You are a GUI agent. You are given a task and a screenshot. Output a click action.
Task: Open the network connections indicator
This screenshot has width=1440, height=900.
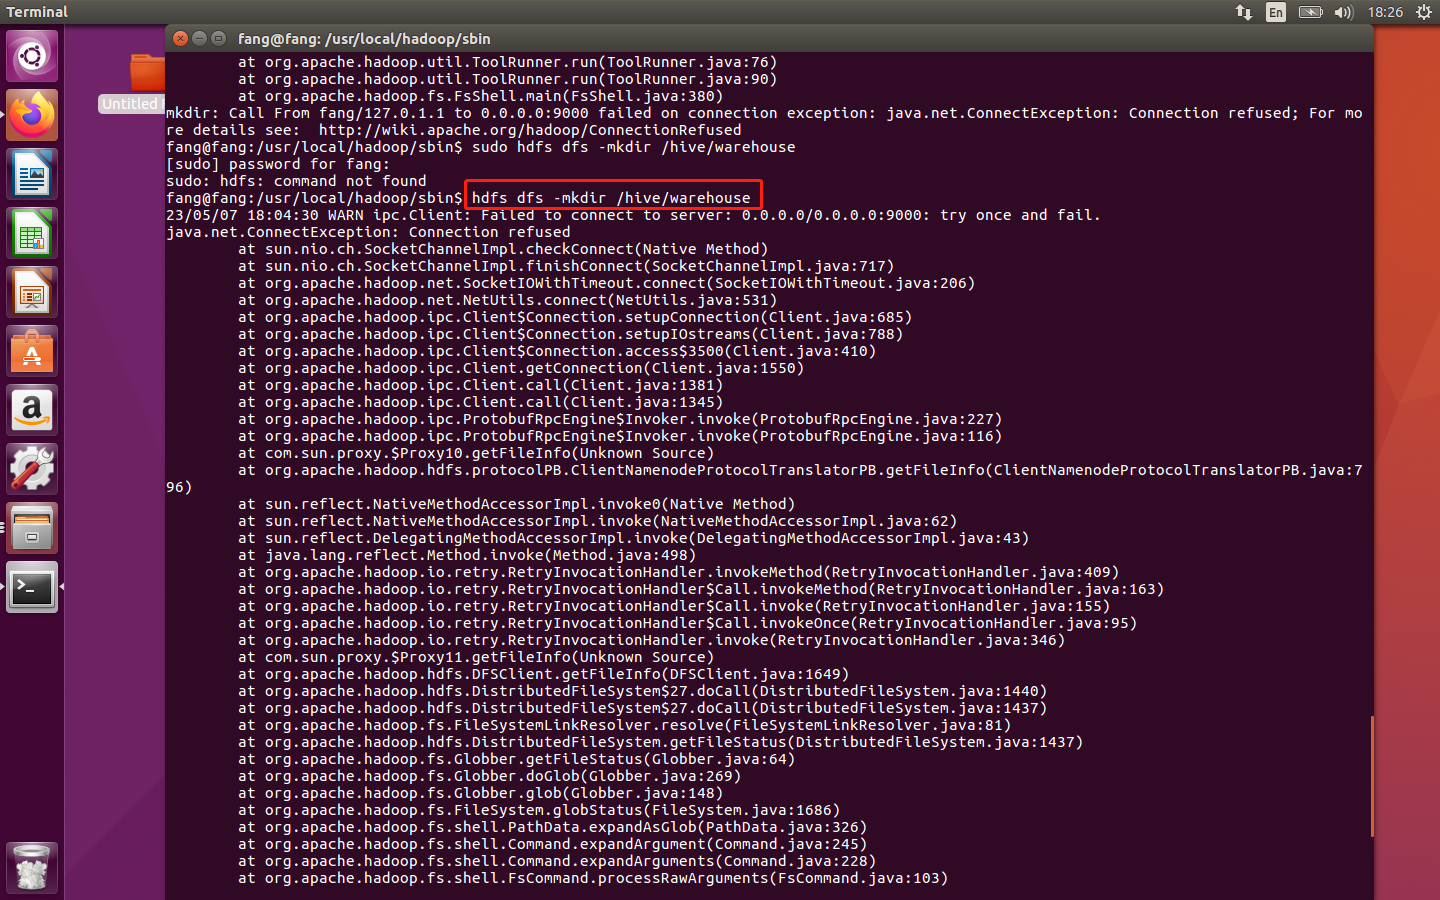click(1243, 12)
